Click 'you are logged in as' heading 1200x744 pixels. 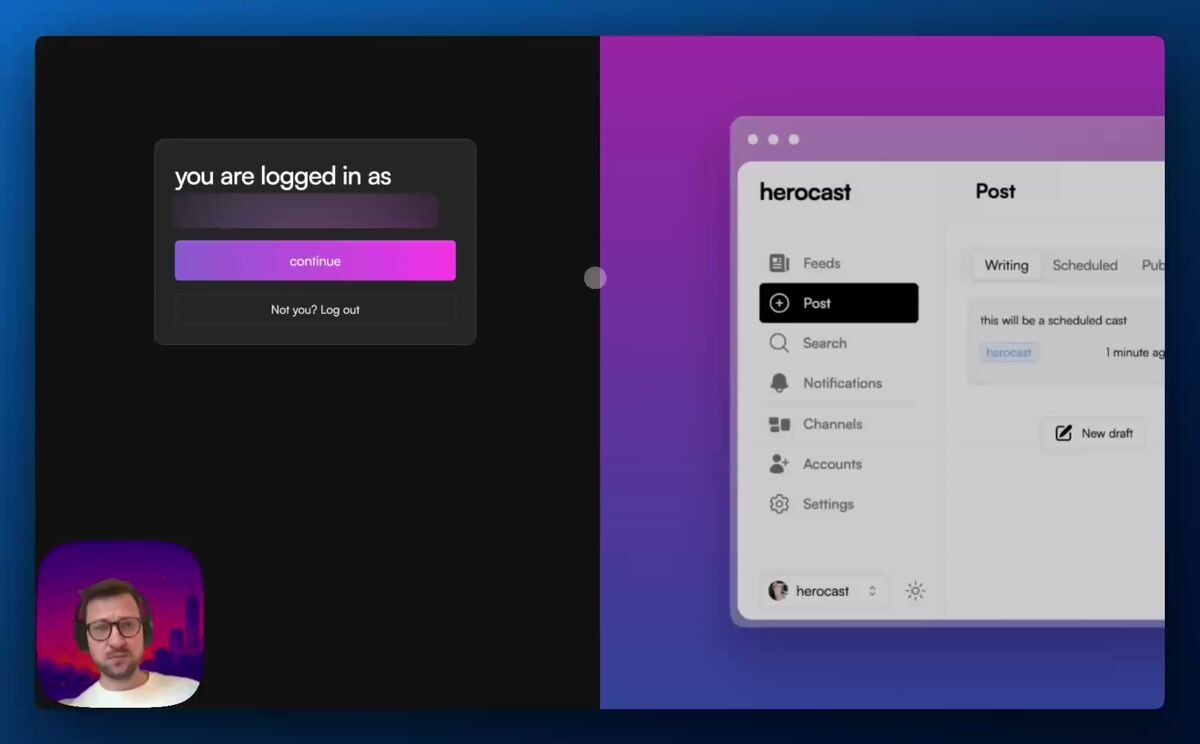tap(283, 177)
